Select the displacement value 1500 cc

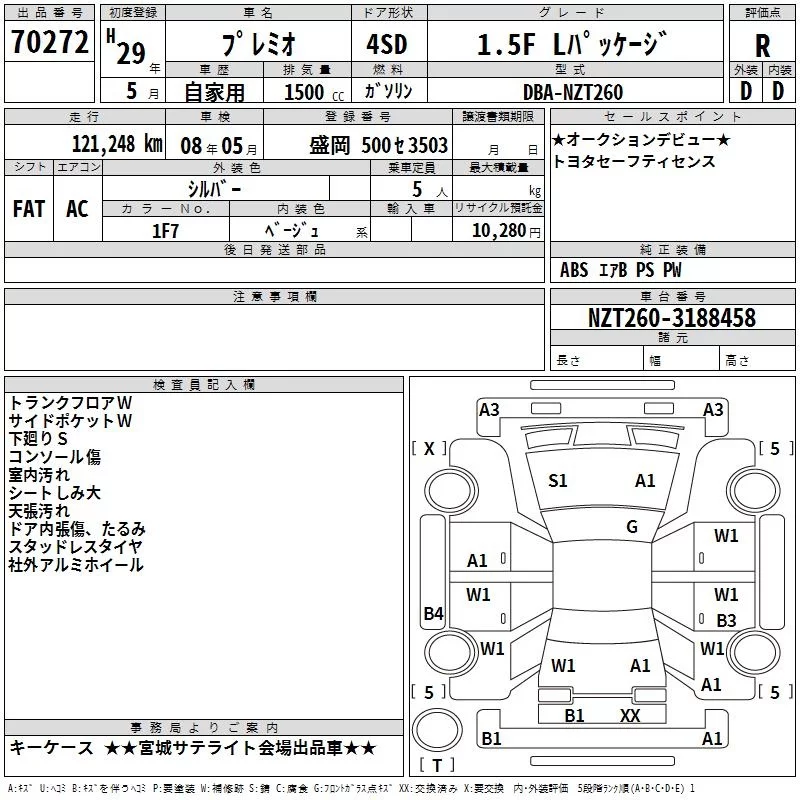(314, 92)
